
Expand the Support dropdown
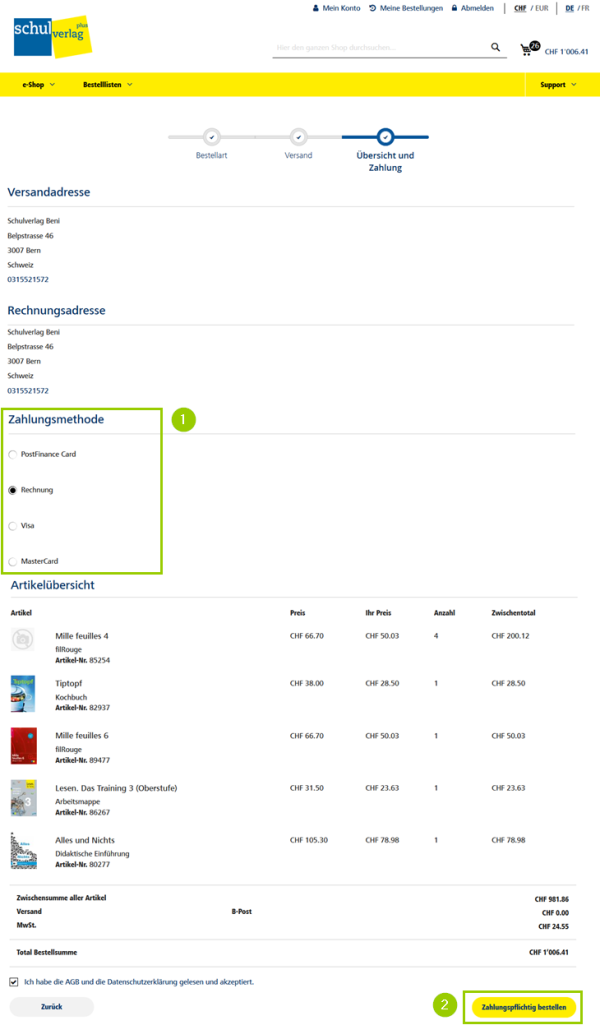[558, 85]
